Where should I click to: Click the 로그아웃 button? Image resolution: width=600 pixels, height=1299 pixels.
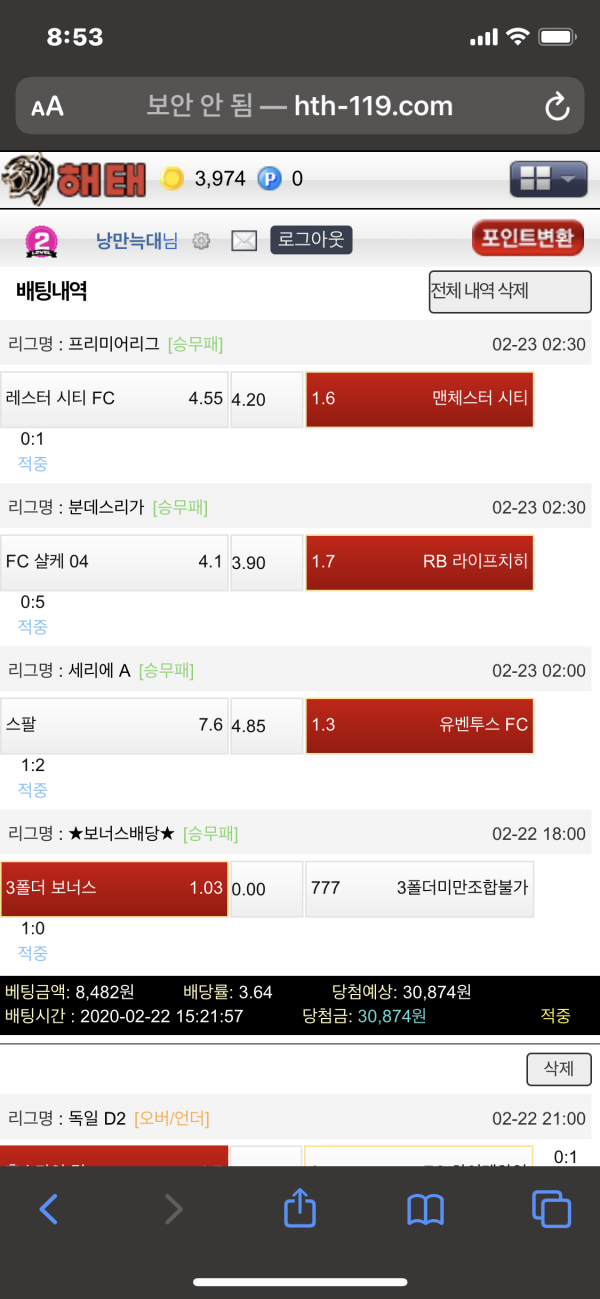[x=311, y=240]
